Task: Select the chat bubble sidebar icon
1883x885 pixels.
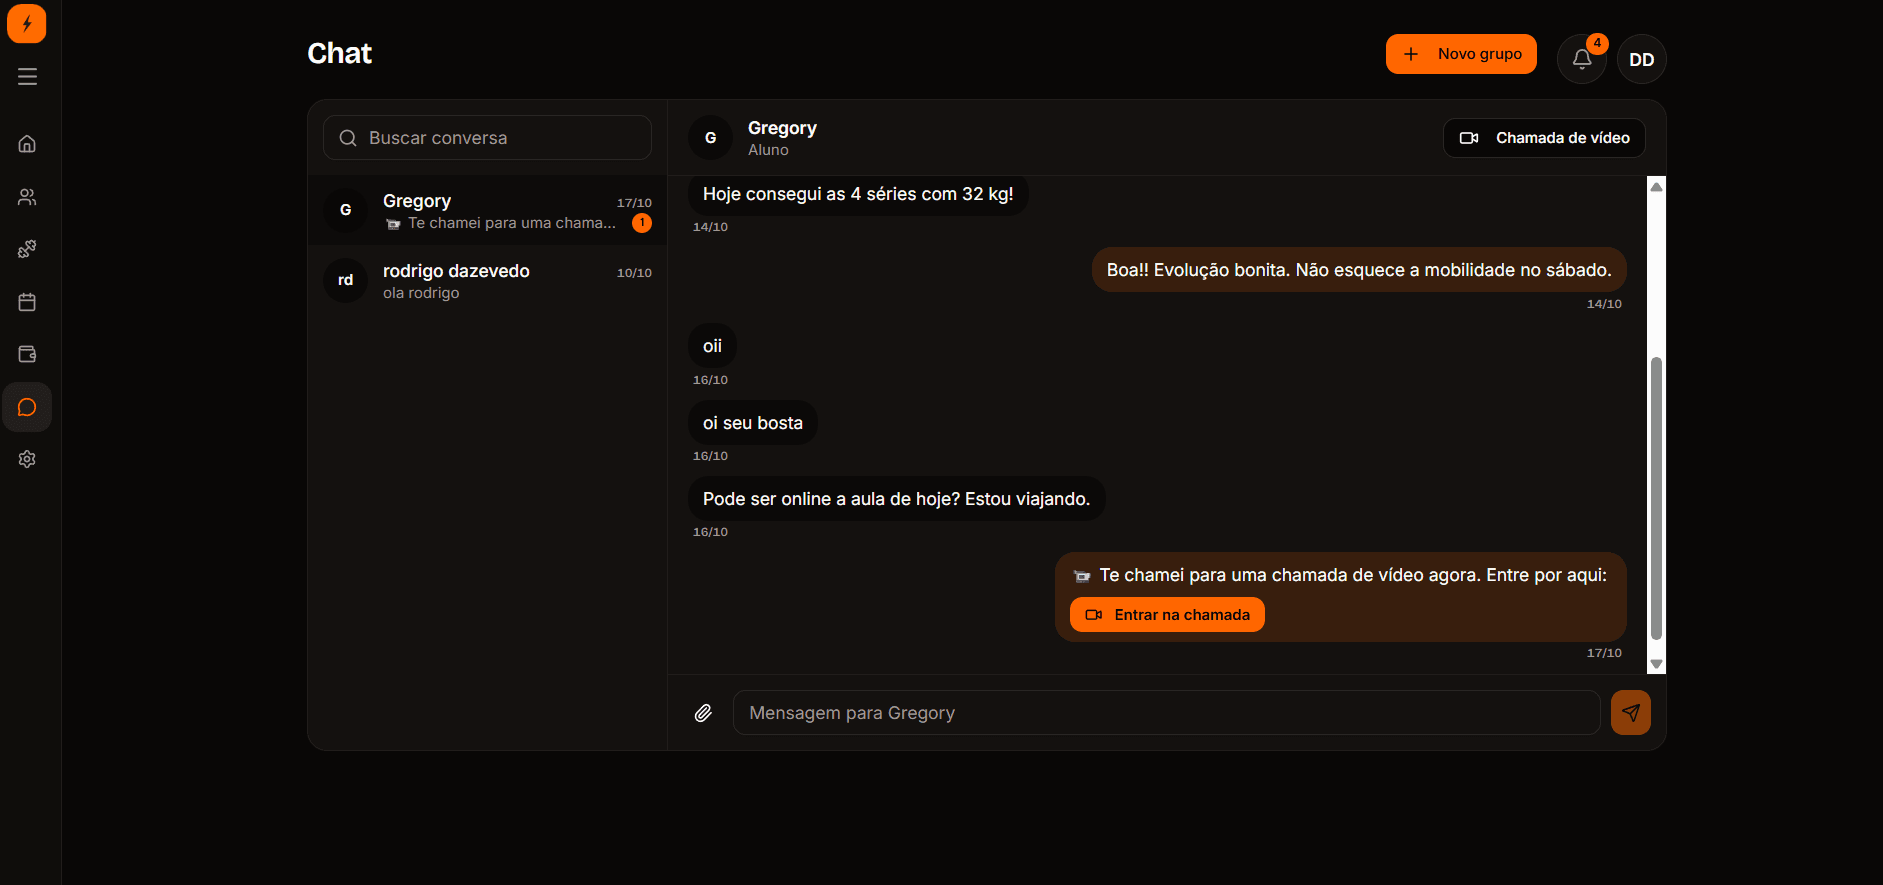Action: pyautogui.click(x=27, y=407)
